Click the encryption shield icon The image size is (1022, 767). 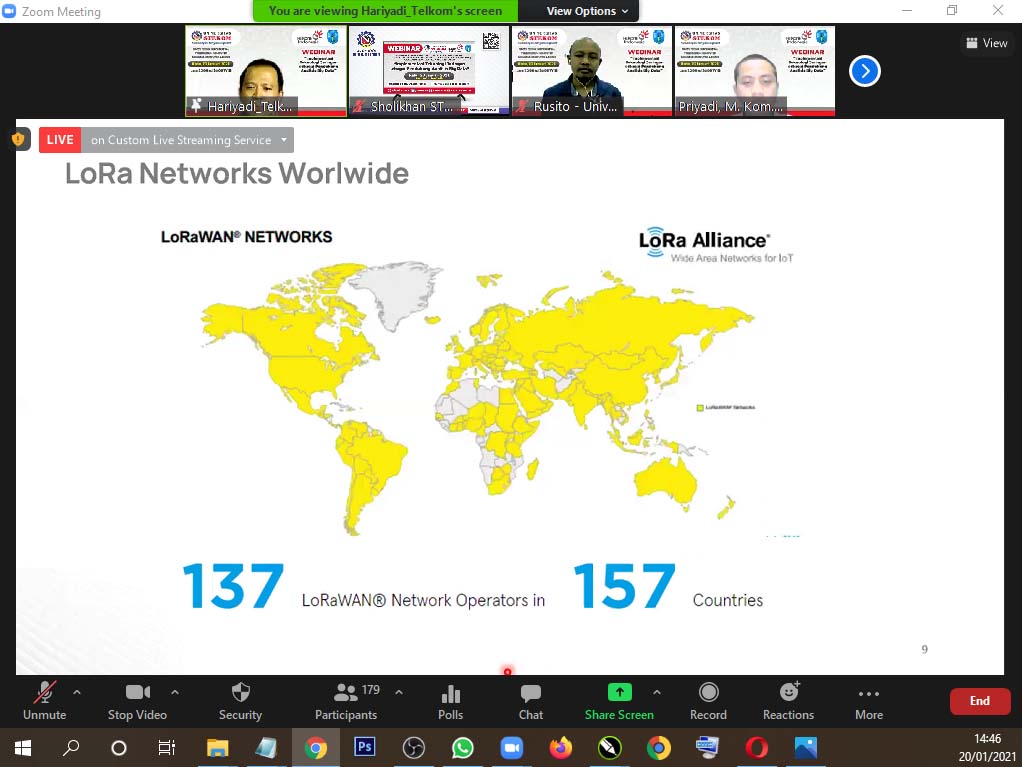click(18, 139)
